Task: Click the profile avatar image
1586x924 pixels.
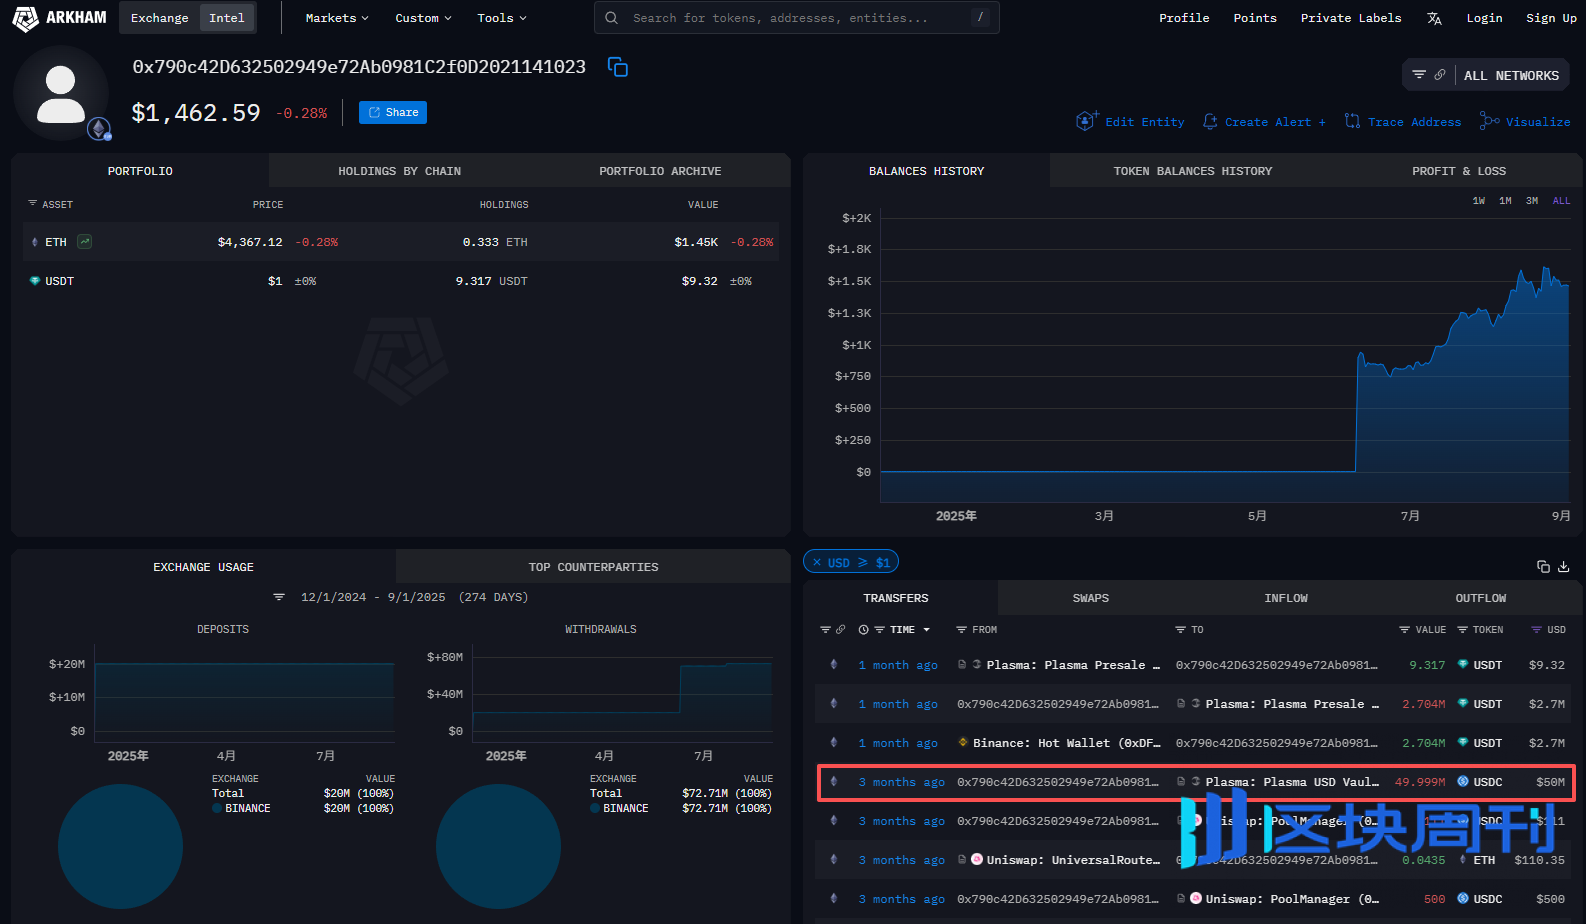Action: [x=61, y=93]
